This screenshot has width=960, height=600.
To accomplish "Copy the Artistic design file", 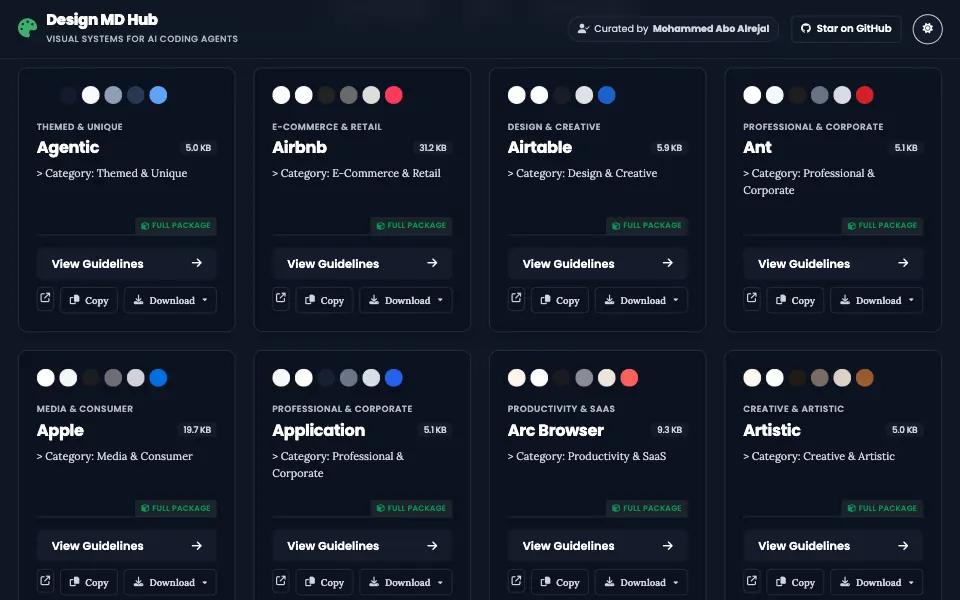I will (x=795, y=582).
